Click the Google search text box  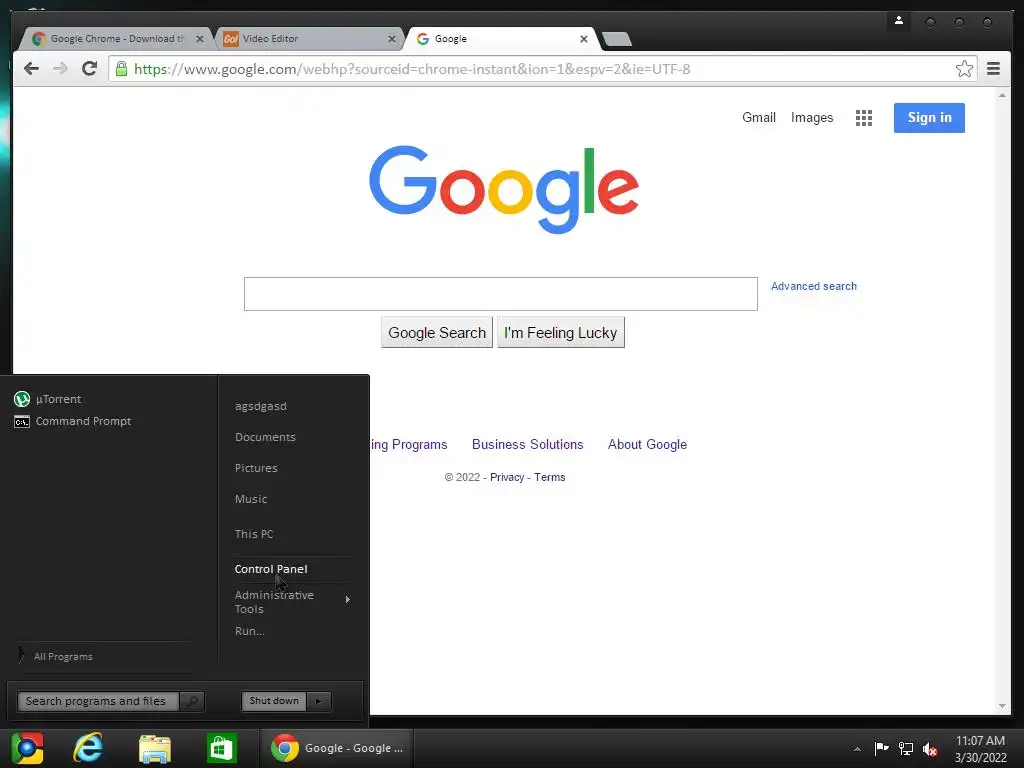point(501,294)
